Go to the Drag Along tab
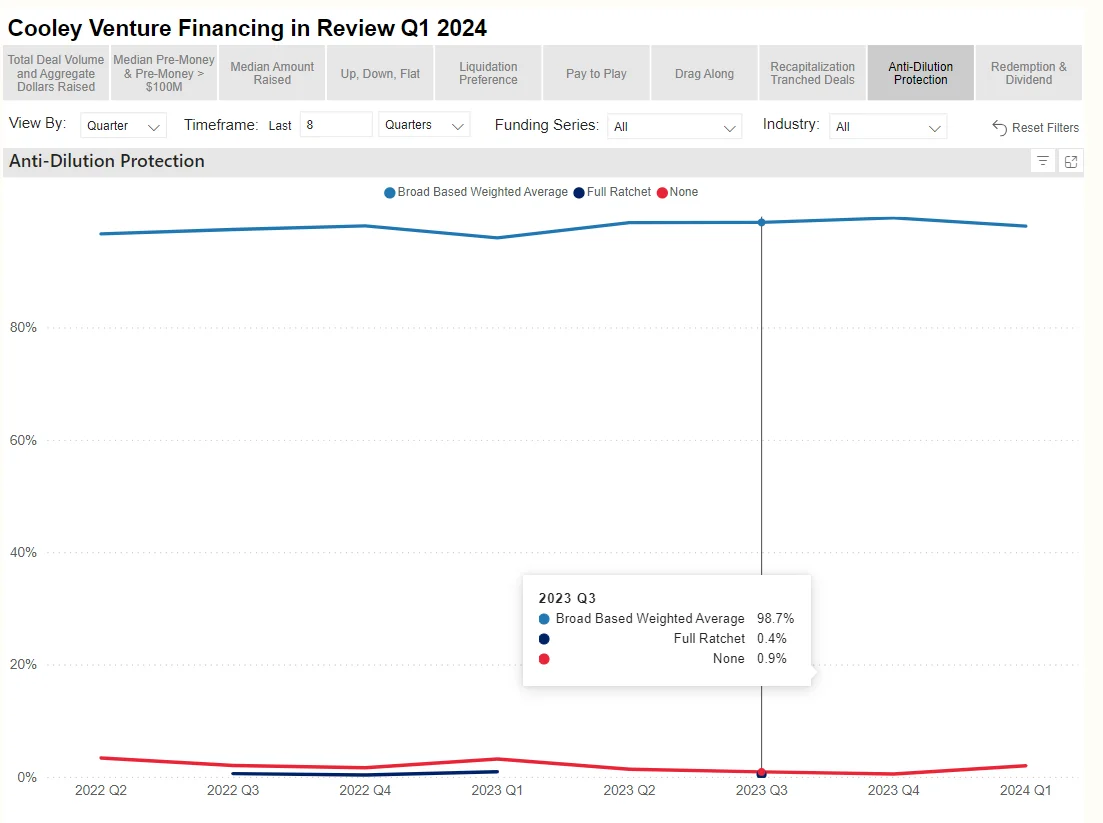 click(x=704, y=73)
